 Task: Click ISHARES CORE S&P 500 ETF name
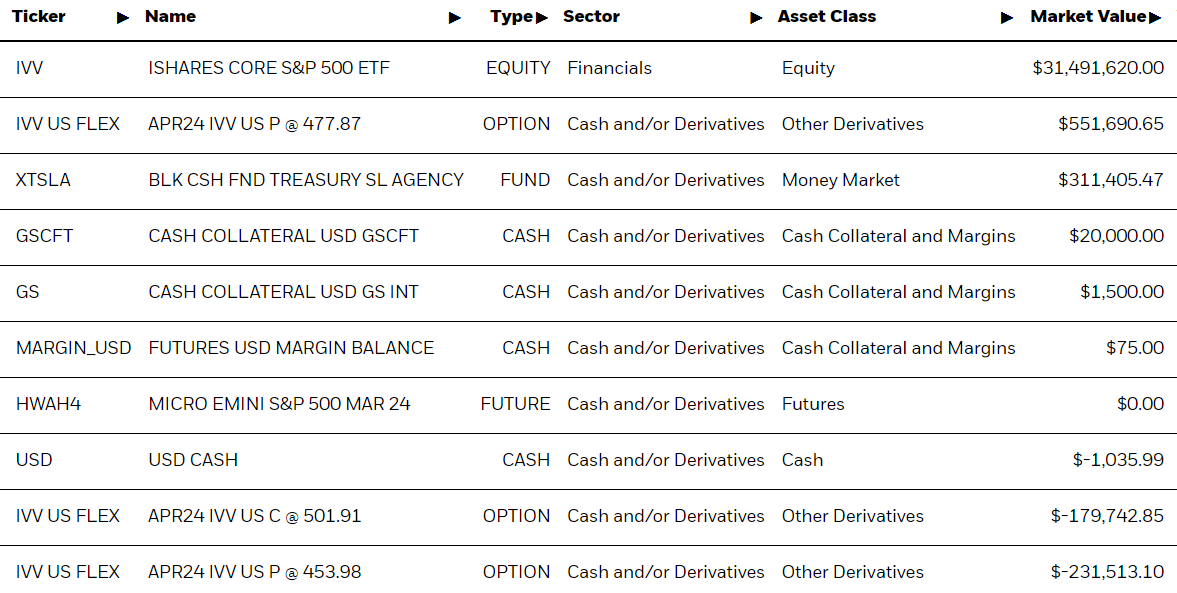pyautogui.click(x=269, y=68)
